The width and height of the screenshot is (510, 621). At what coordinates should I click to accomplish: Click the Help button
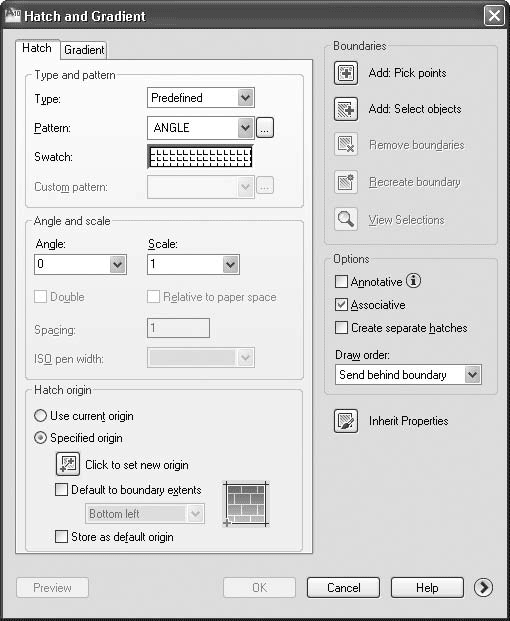427,587
